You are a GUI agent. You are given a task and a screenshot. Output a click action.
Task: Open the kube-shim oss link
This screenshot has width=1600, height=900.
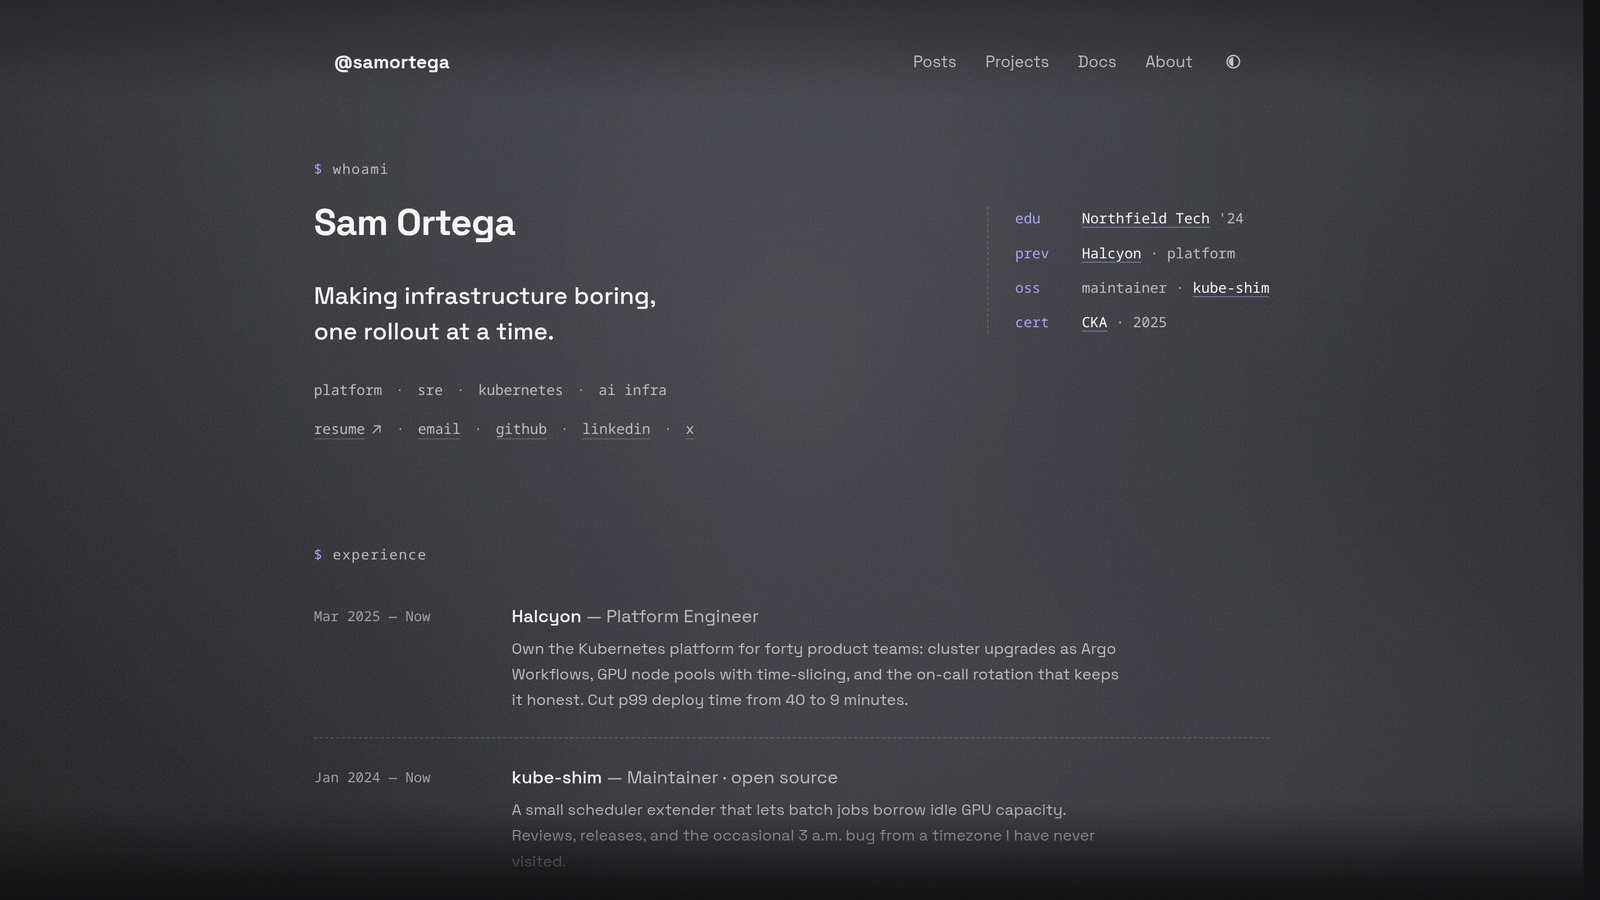point(1231,288)
